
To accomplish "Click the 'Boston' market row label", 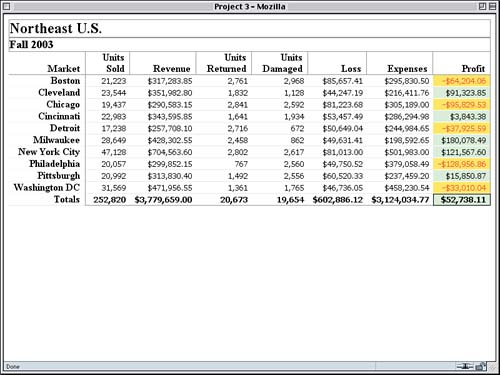I will (x=65, y=81).
